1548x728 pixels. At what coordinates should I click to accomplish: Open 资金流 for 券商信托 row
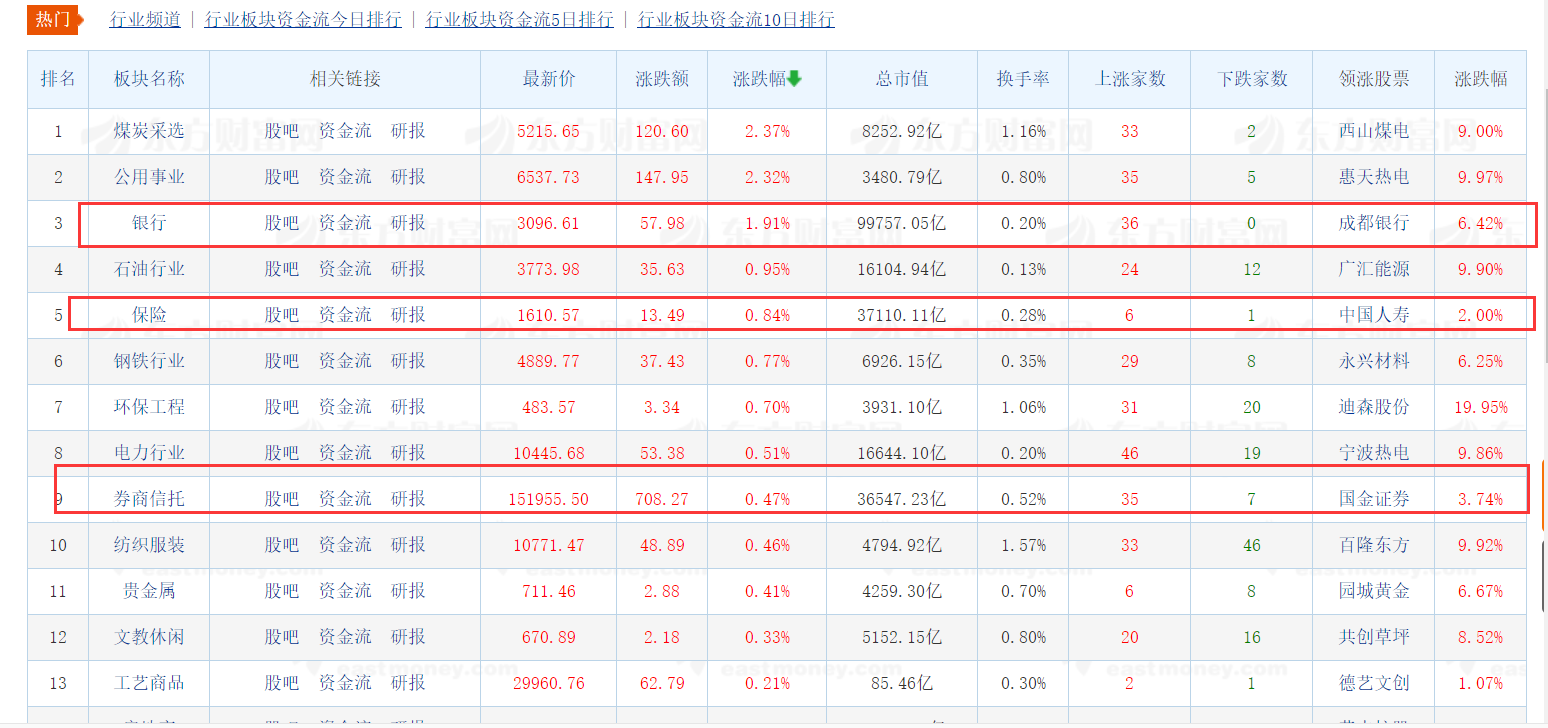345,499
